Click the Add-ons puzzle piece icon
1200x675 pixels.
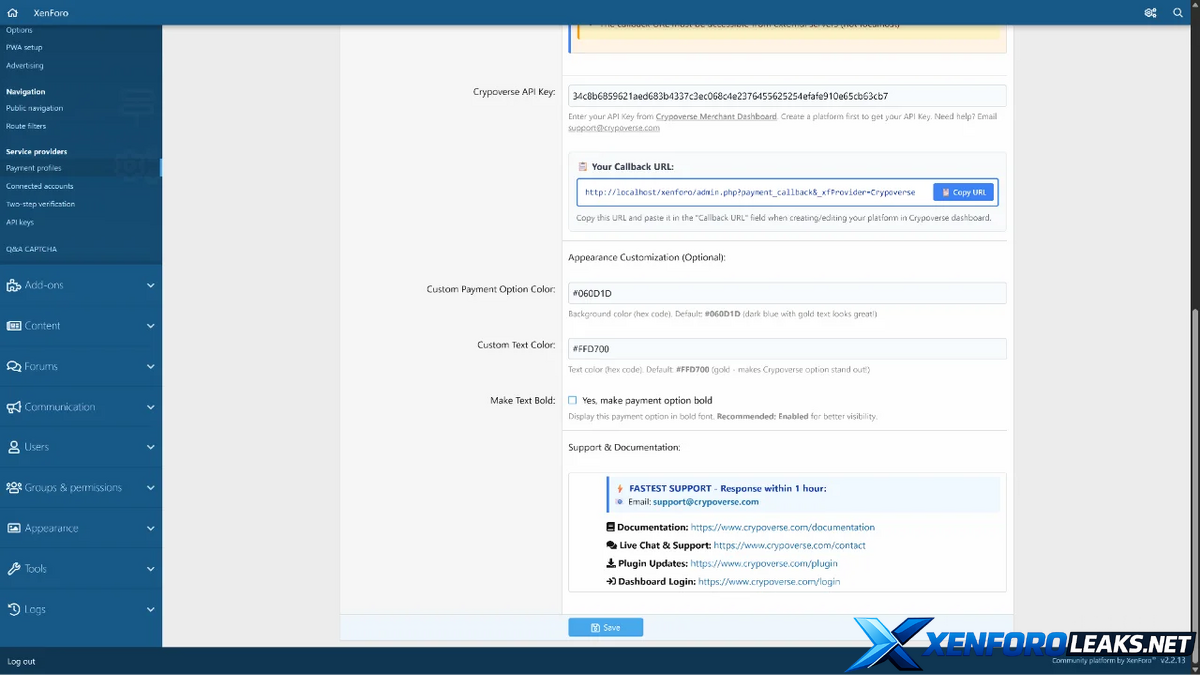[14, 285]
